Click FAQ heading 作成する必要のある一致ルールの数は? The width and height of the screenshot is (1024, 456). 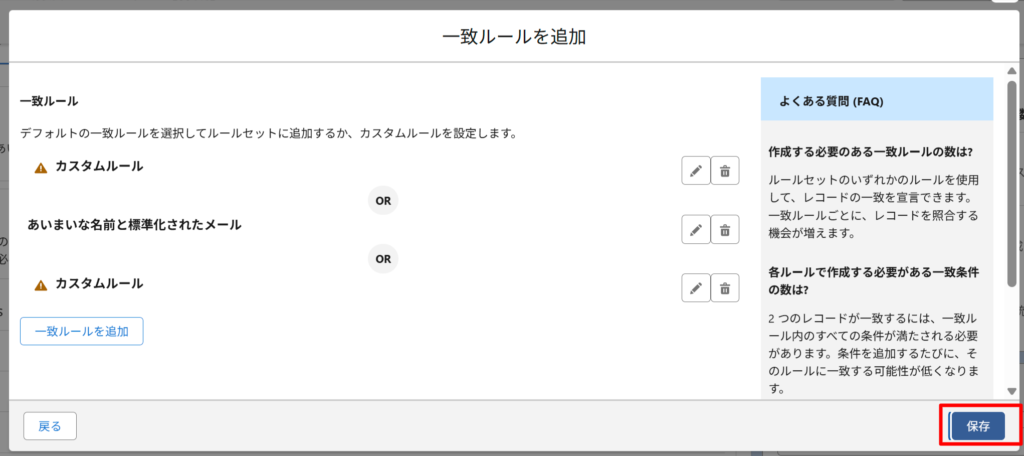point(871,152)
